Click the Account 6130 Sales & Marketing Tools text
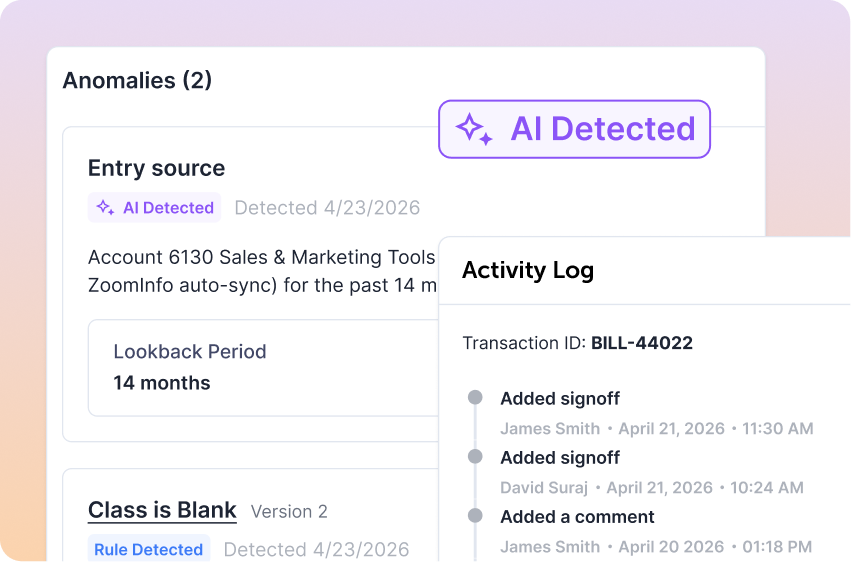The height and width of the screenshot is (562, 851). coord(262,257)
